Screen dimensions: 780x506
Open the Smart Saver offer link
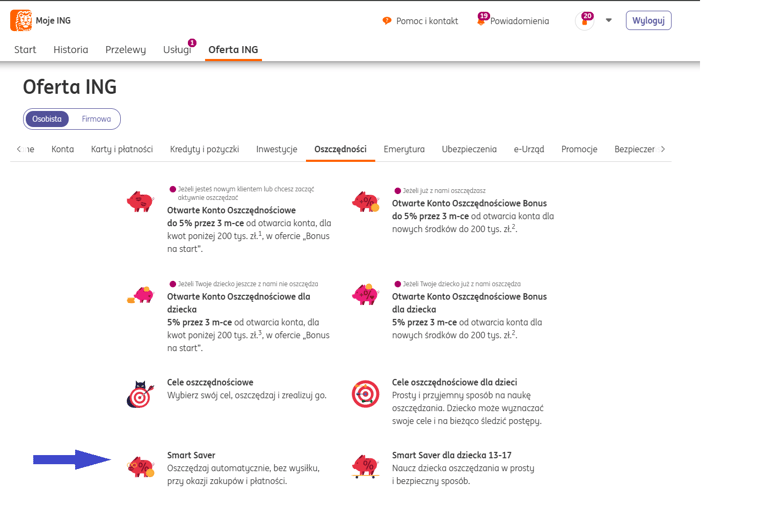(x=191, y=455)
